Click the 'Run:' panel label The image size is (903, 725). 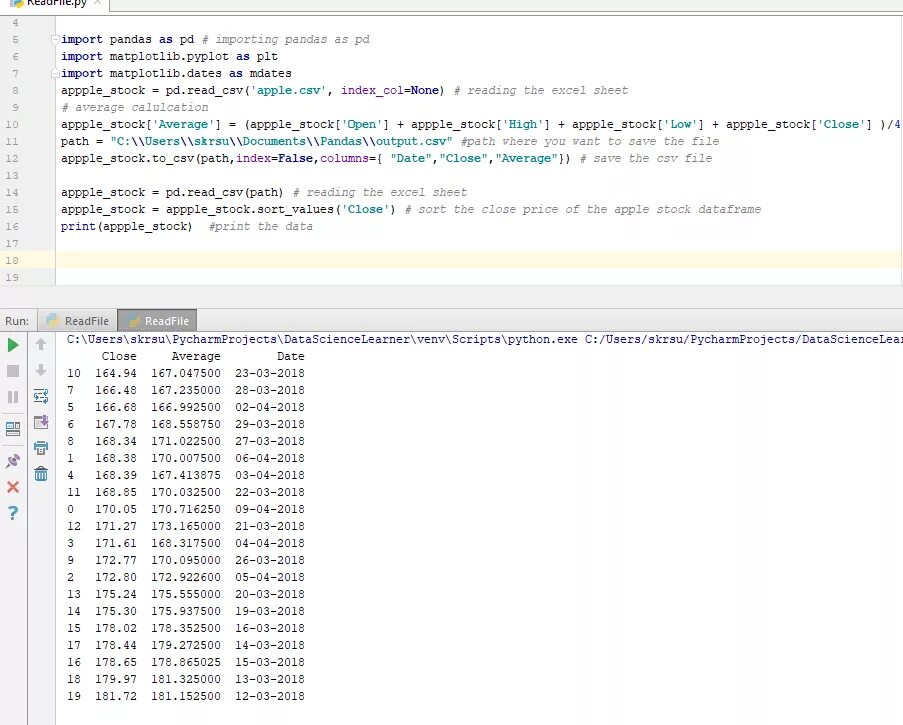[x=17, y=321]
